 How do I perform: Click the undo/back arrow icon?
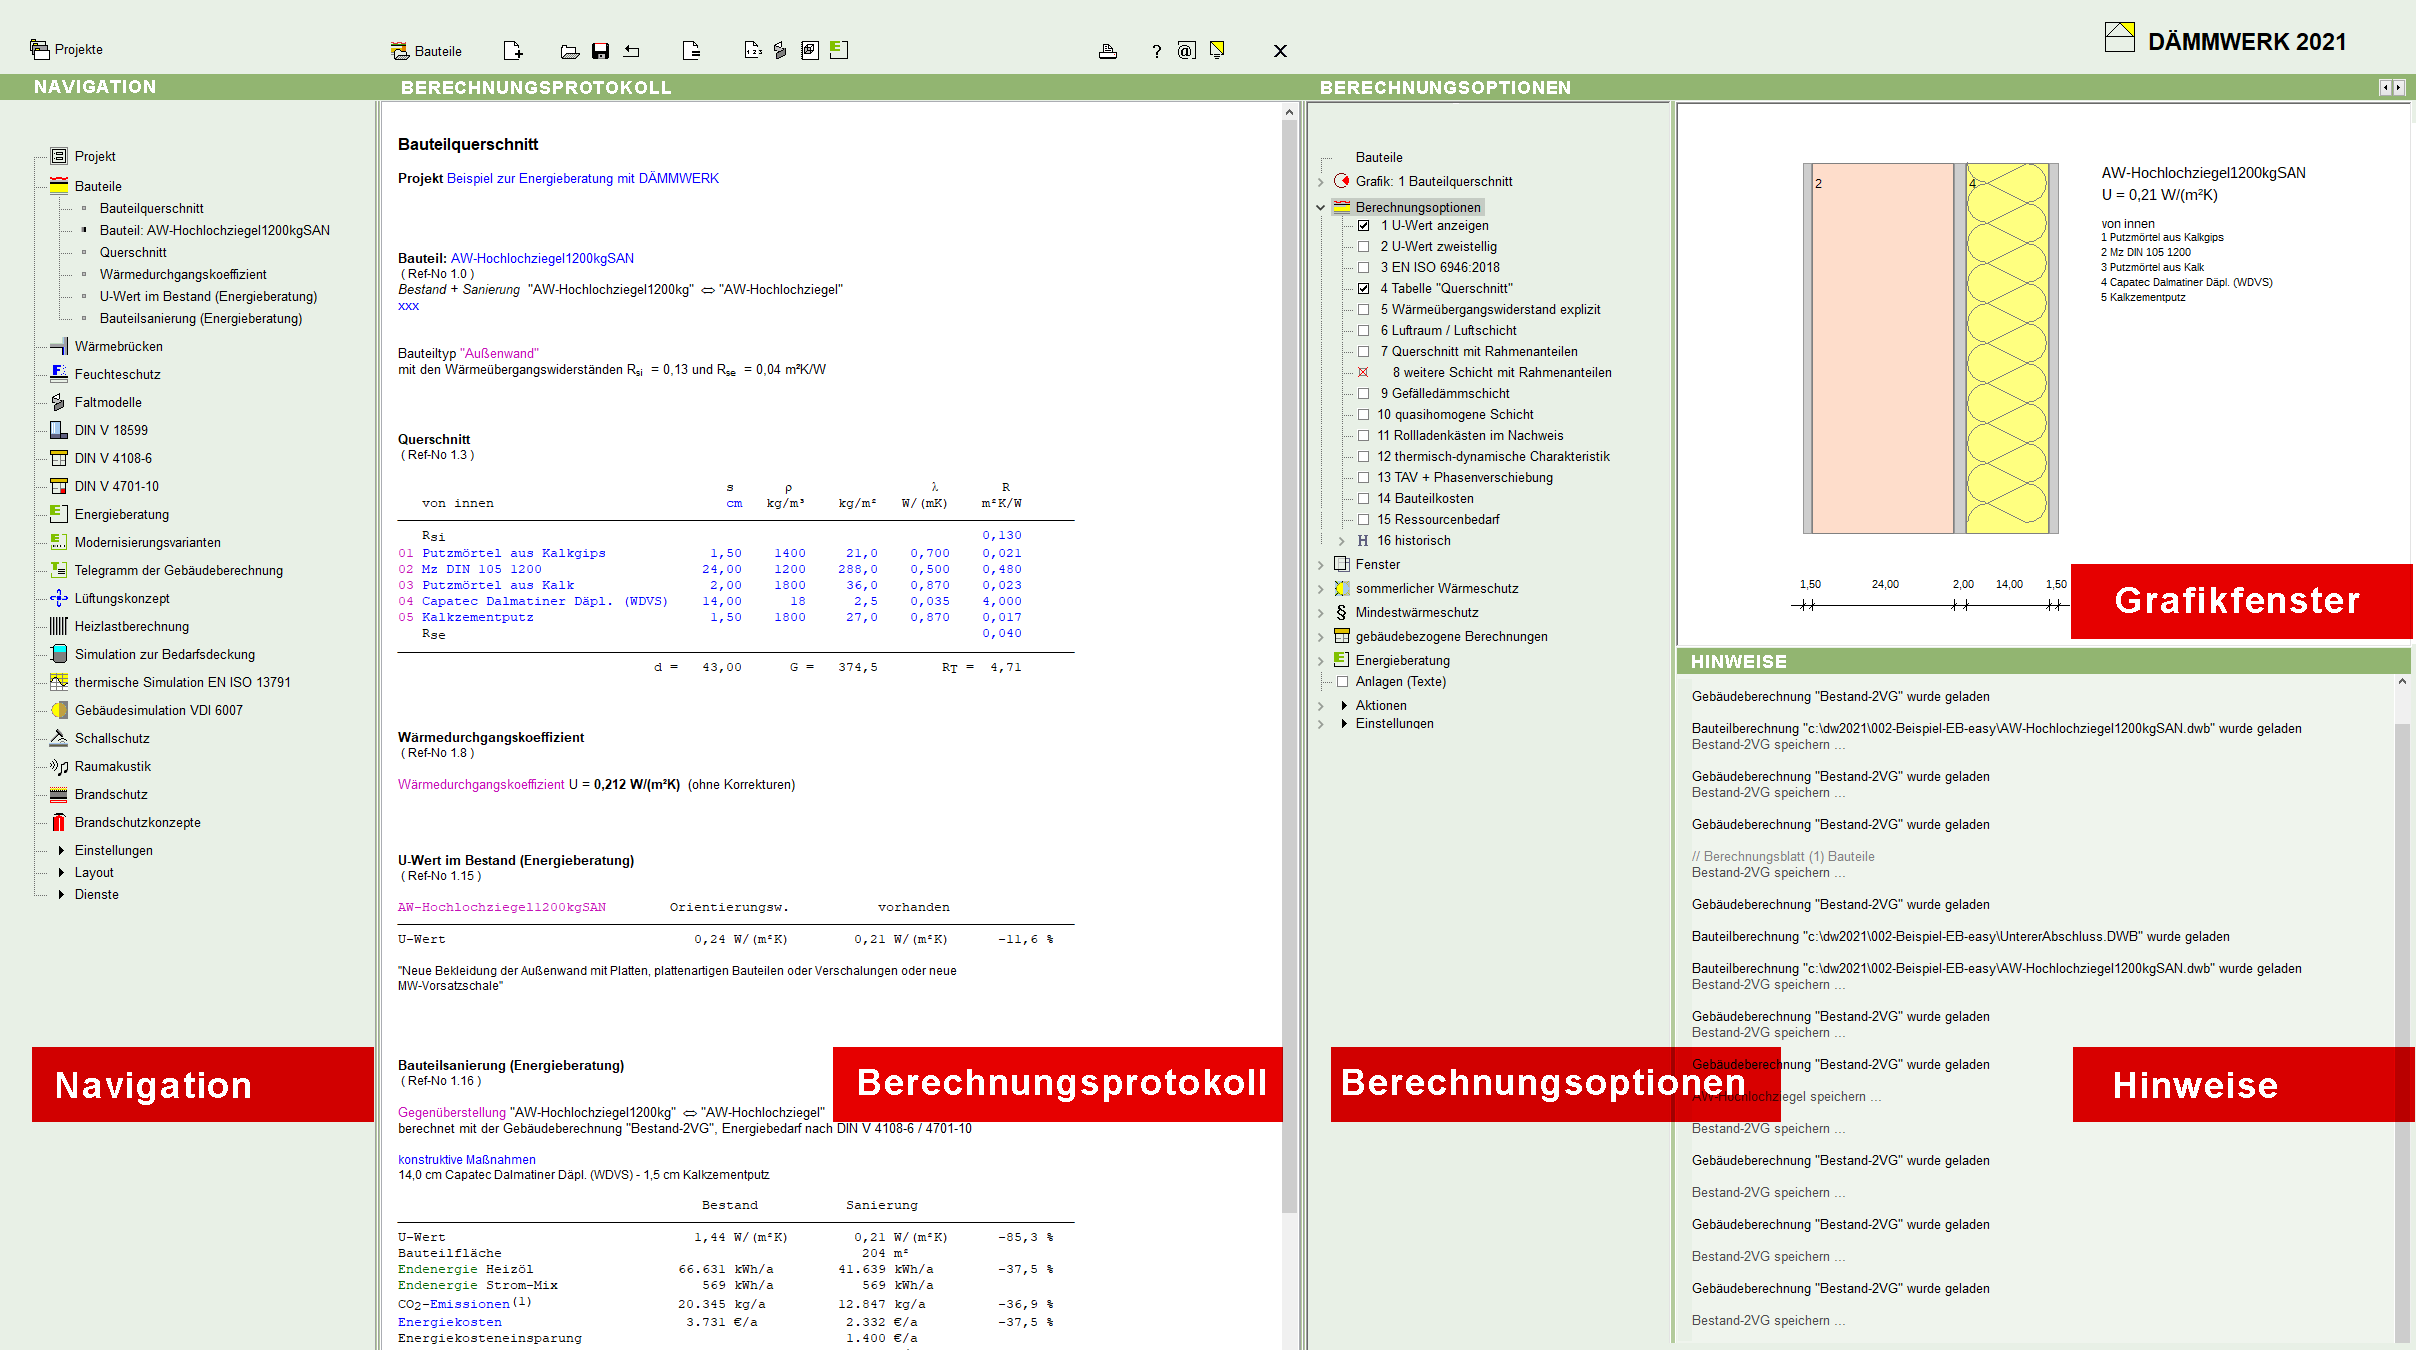(632, 51)
